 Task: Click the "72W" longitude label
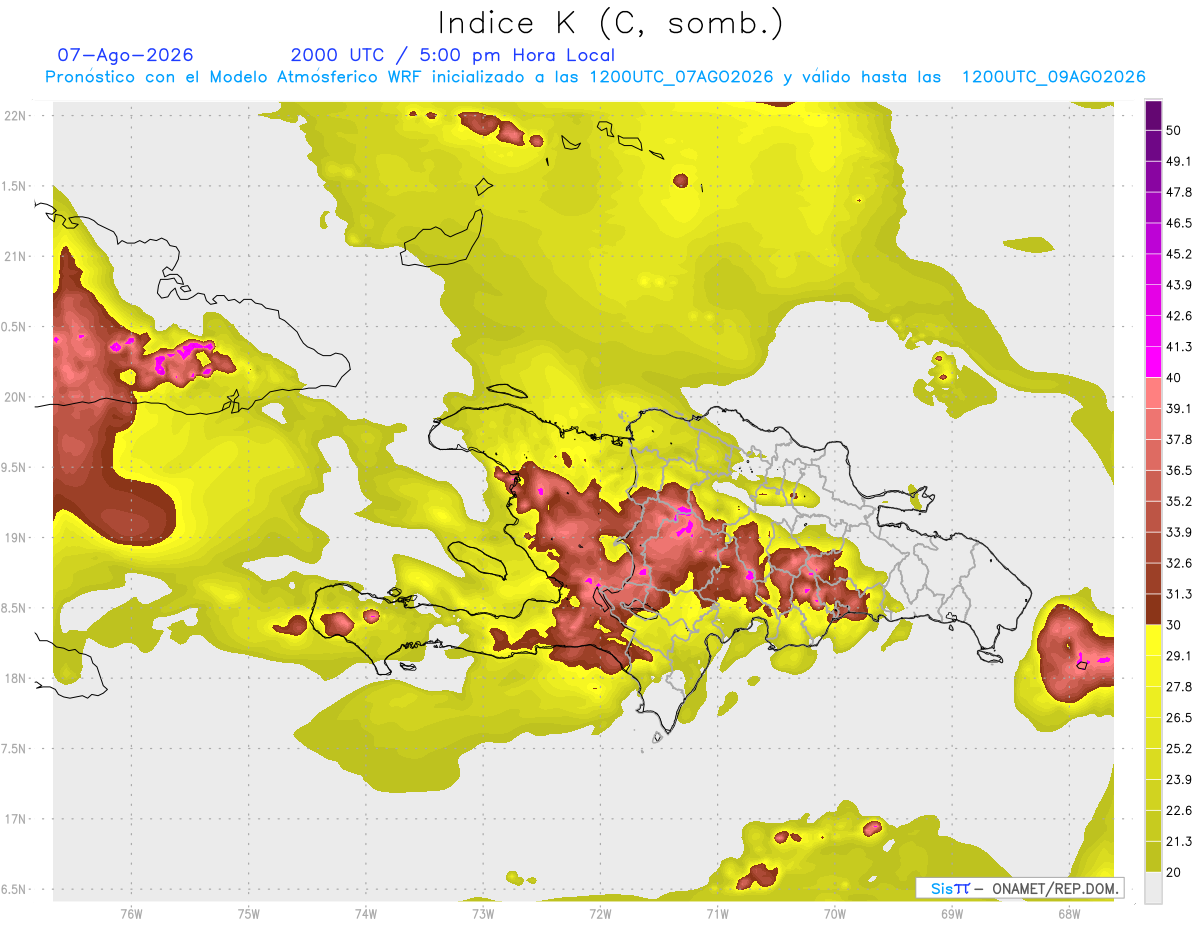[x=600, y=914]
